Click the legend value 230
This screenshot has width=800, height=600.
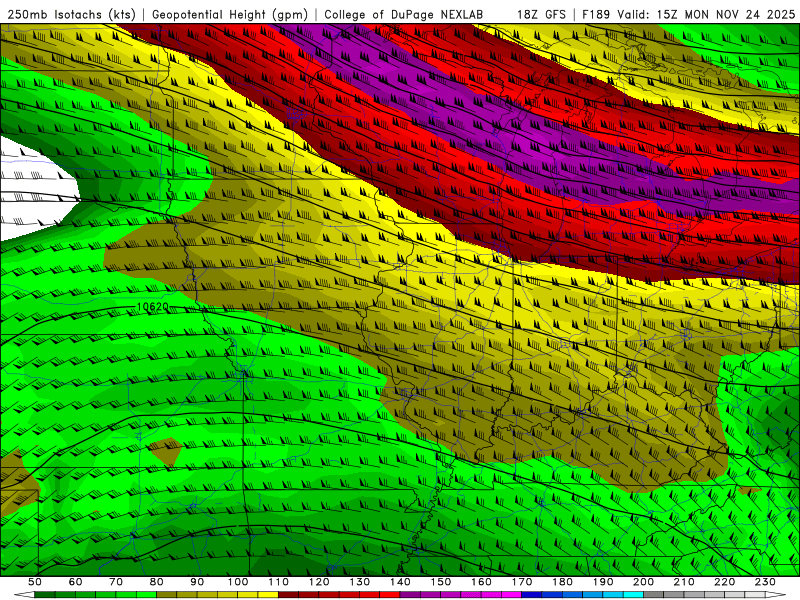765,582
